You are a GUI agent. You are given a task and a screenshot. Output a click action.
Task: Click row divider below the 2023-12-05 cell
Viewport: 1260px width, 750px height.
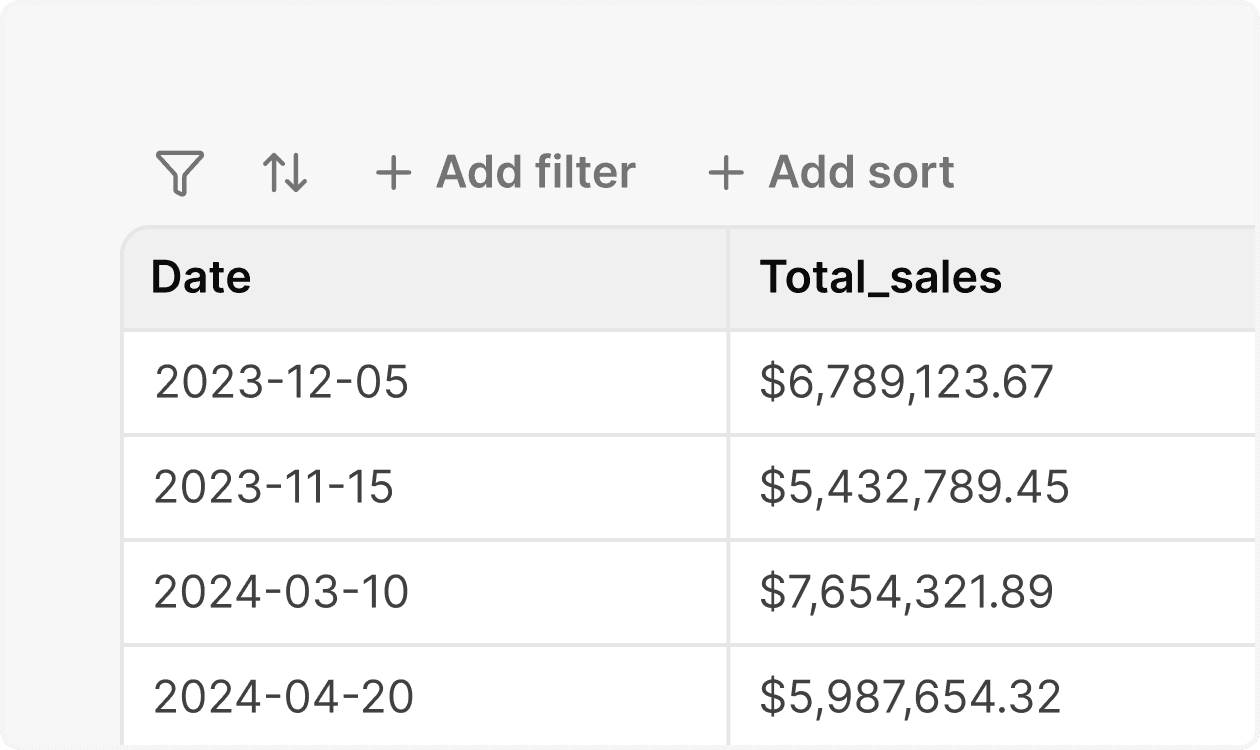click(425, 434)
